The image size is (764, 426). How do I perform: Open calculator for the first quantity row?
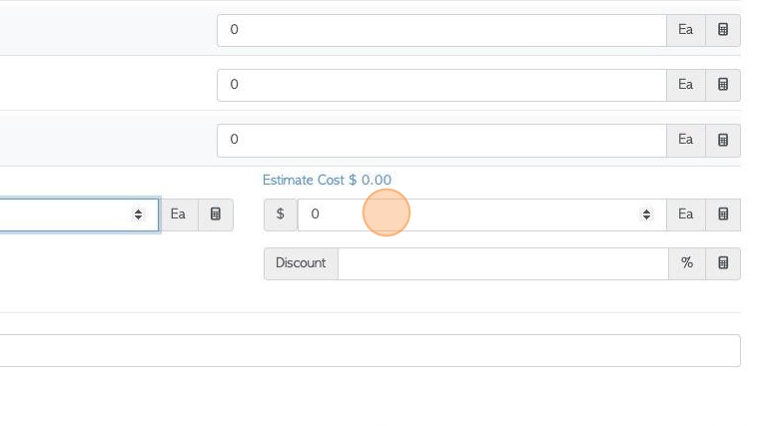723,30
